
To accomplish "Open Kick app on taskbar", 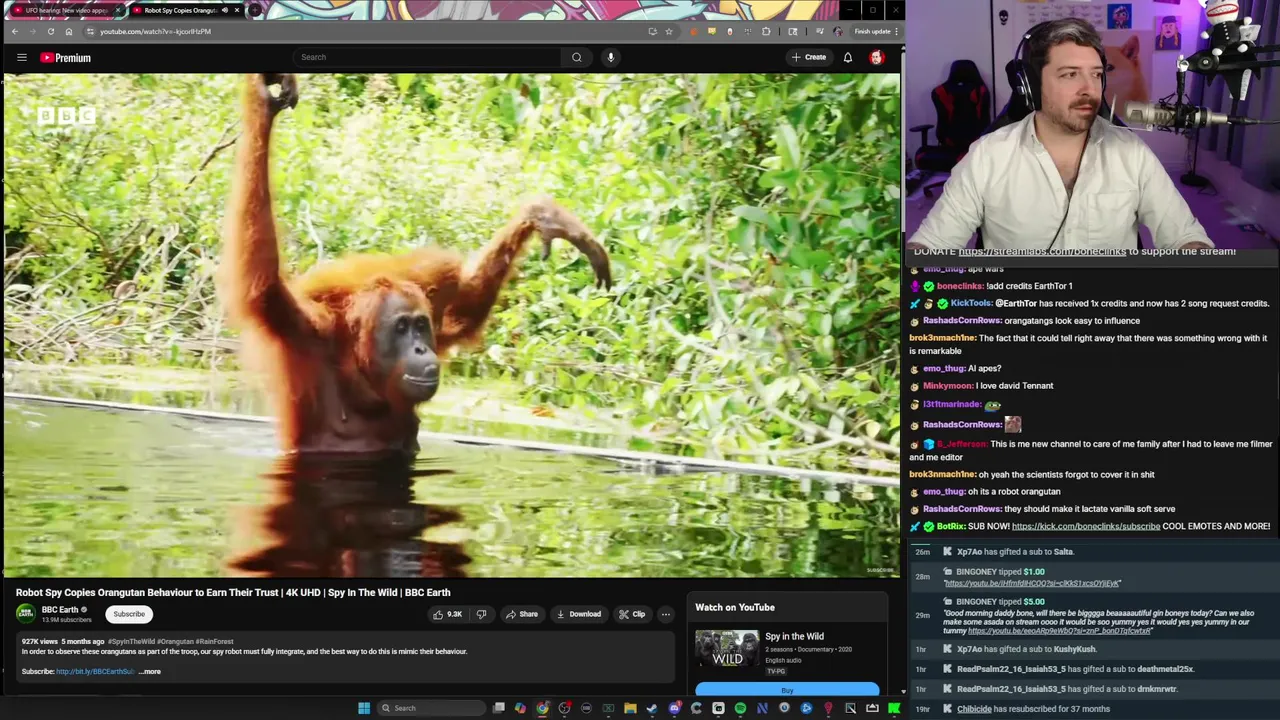I will [894, 708].
